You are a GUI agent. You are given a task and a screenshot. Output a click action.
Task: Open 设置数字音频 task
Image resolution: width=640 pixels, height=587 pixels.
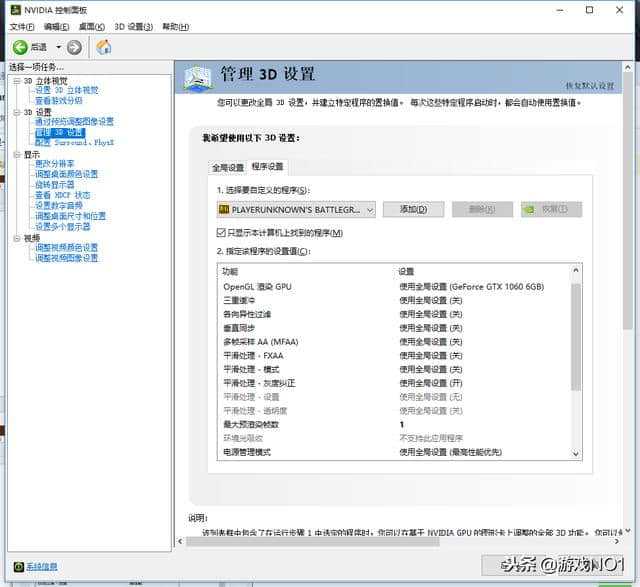click(59, 205)
